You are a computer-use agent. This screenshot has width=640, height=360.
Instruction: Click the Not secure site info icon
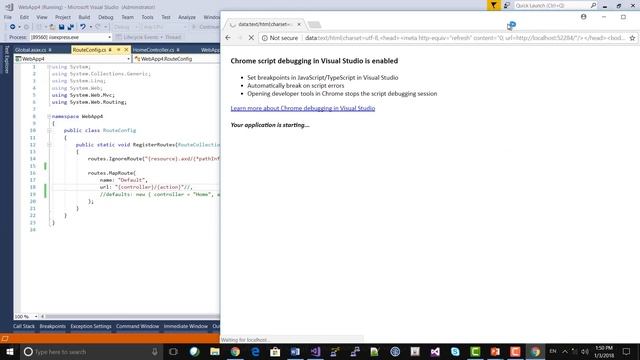pos(264,38)
